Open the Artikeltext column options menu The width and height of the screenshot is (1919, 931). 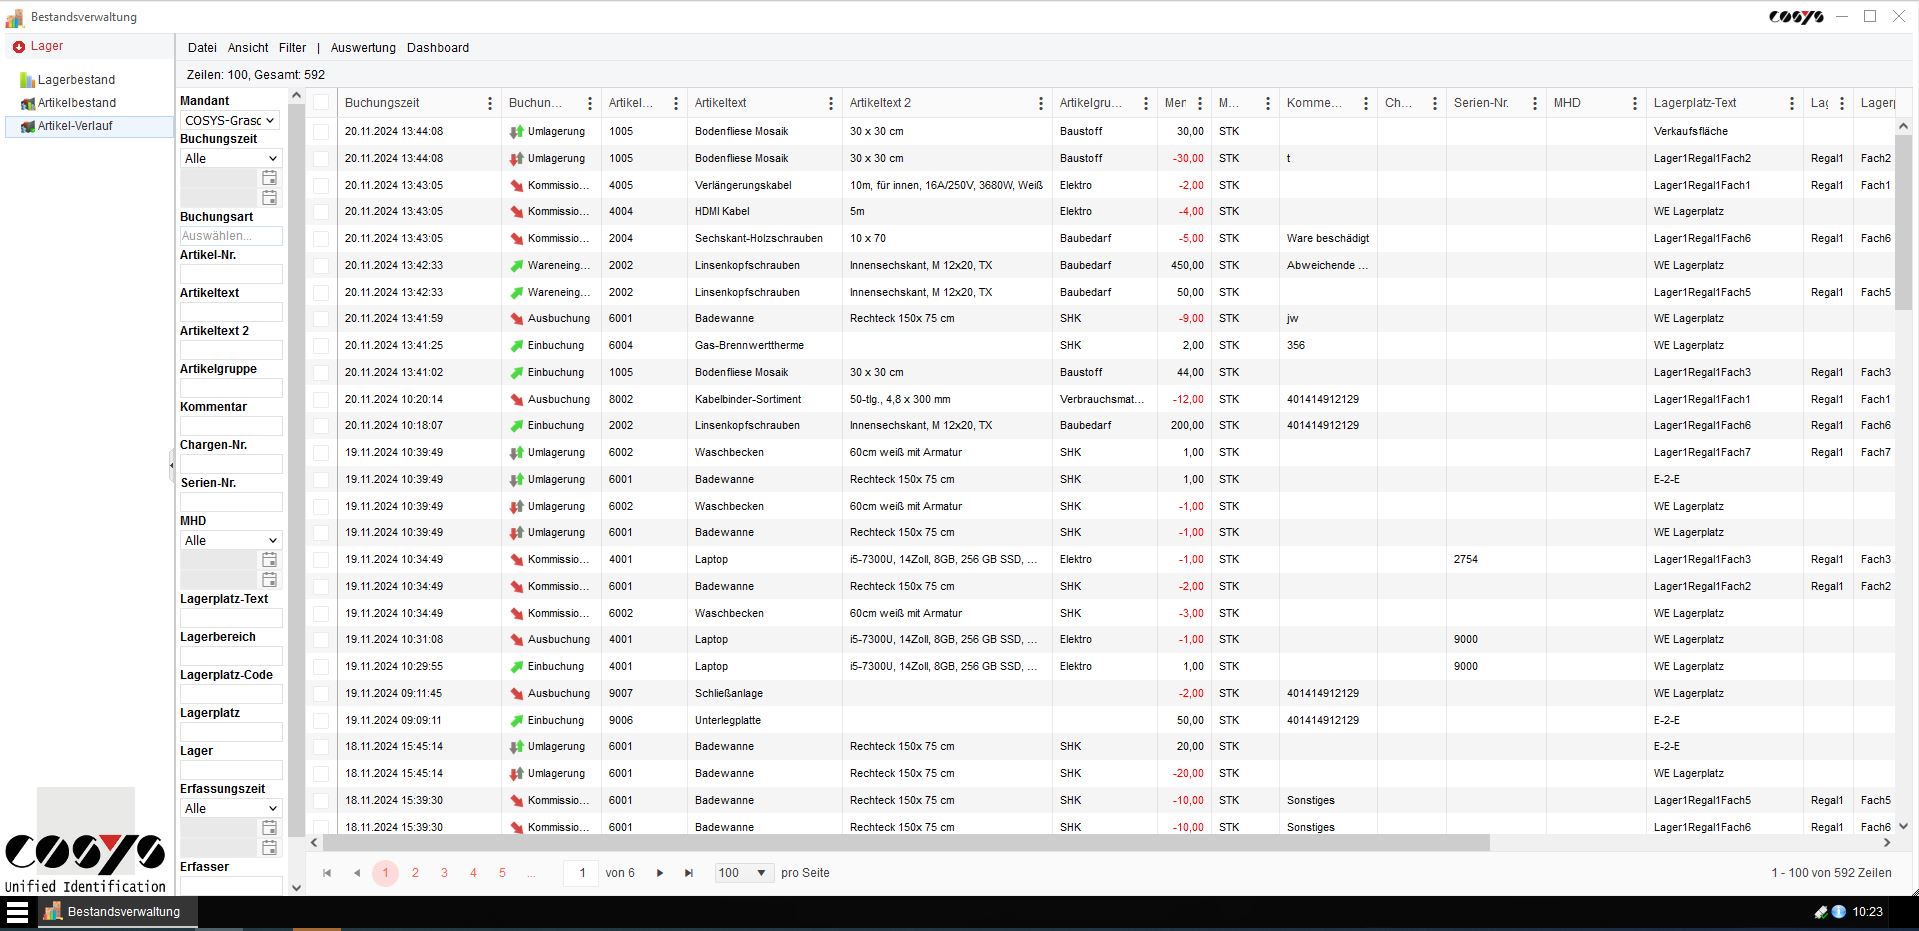click(x=831, y=103)
